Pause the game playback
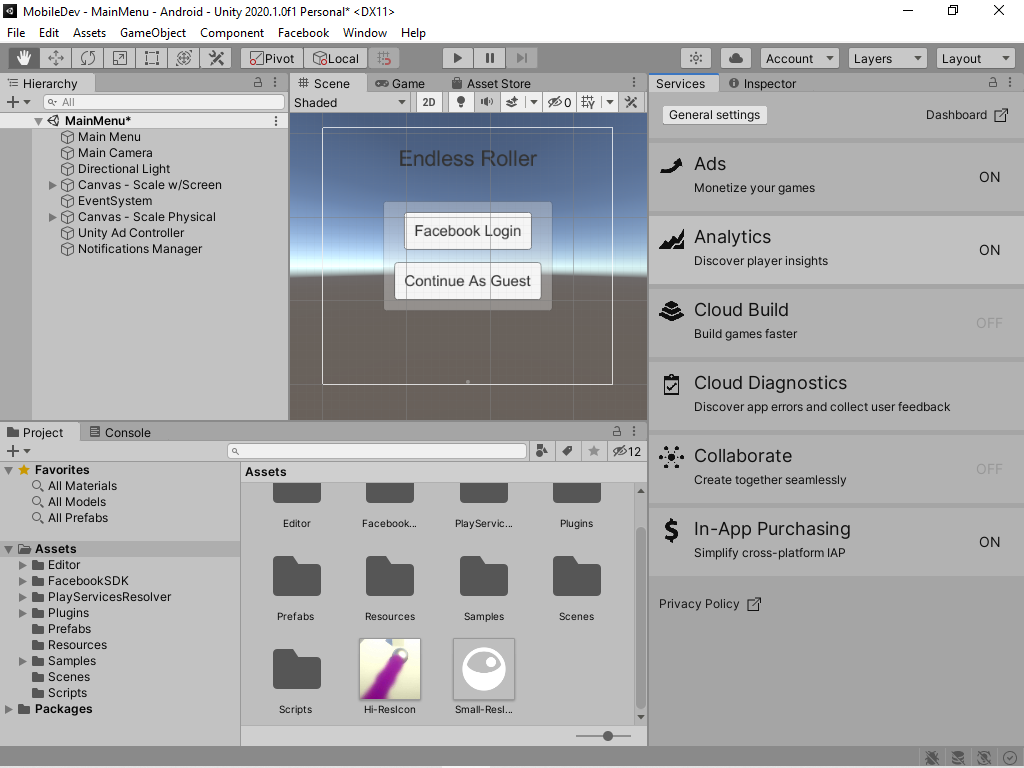The height and width of the screenshot is (768, 1024). pos(490,58)
